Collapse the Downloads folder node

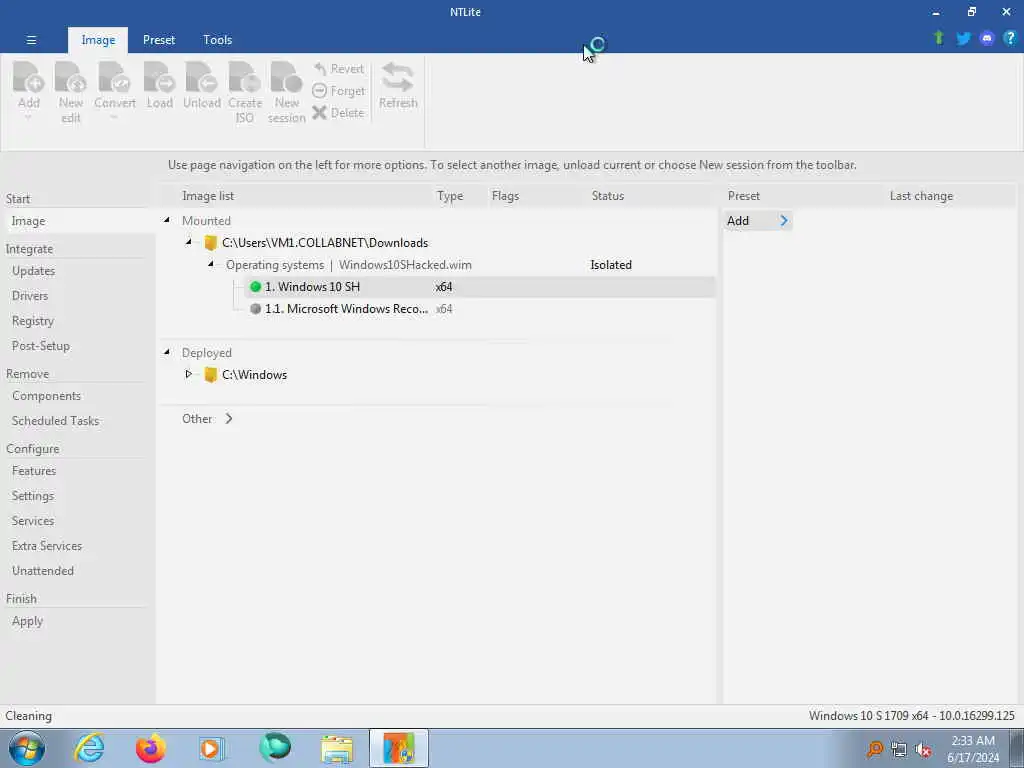[x=189, y=242]
